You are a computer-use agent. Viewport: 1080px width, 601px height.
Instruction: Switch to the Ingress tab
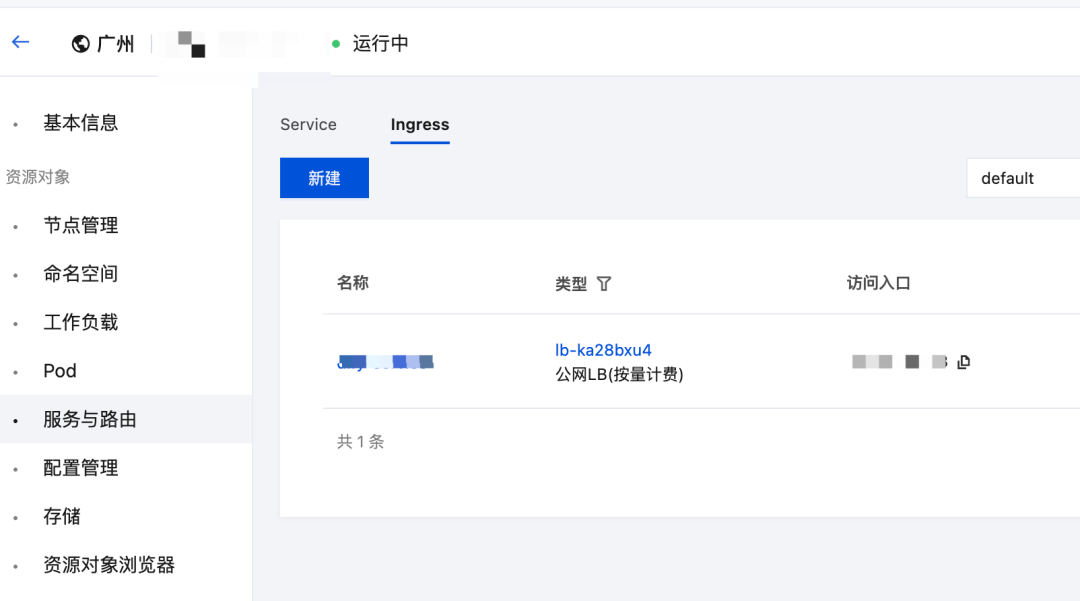(x=419, y=124)
